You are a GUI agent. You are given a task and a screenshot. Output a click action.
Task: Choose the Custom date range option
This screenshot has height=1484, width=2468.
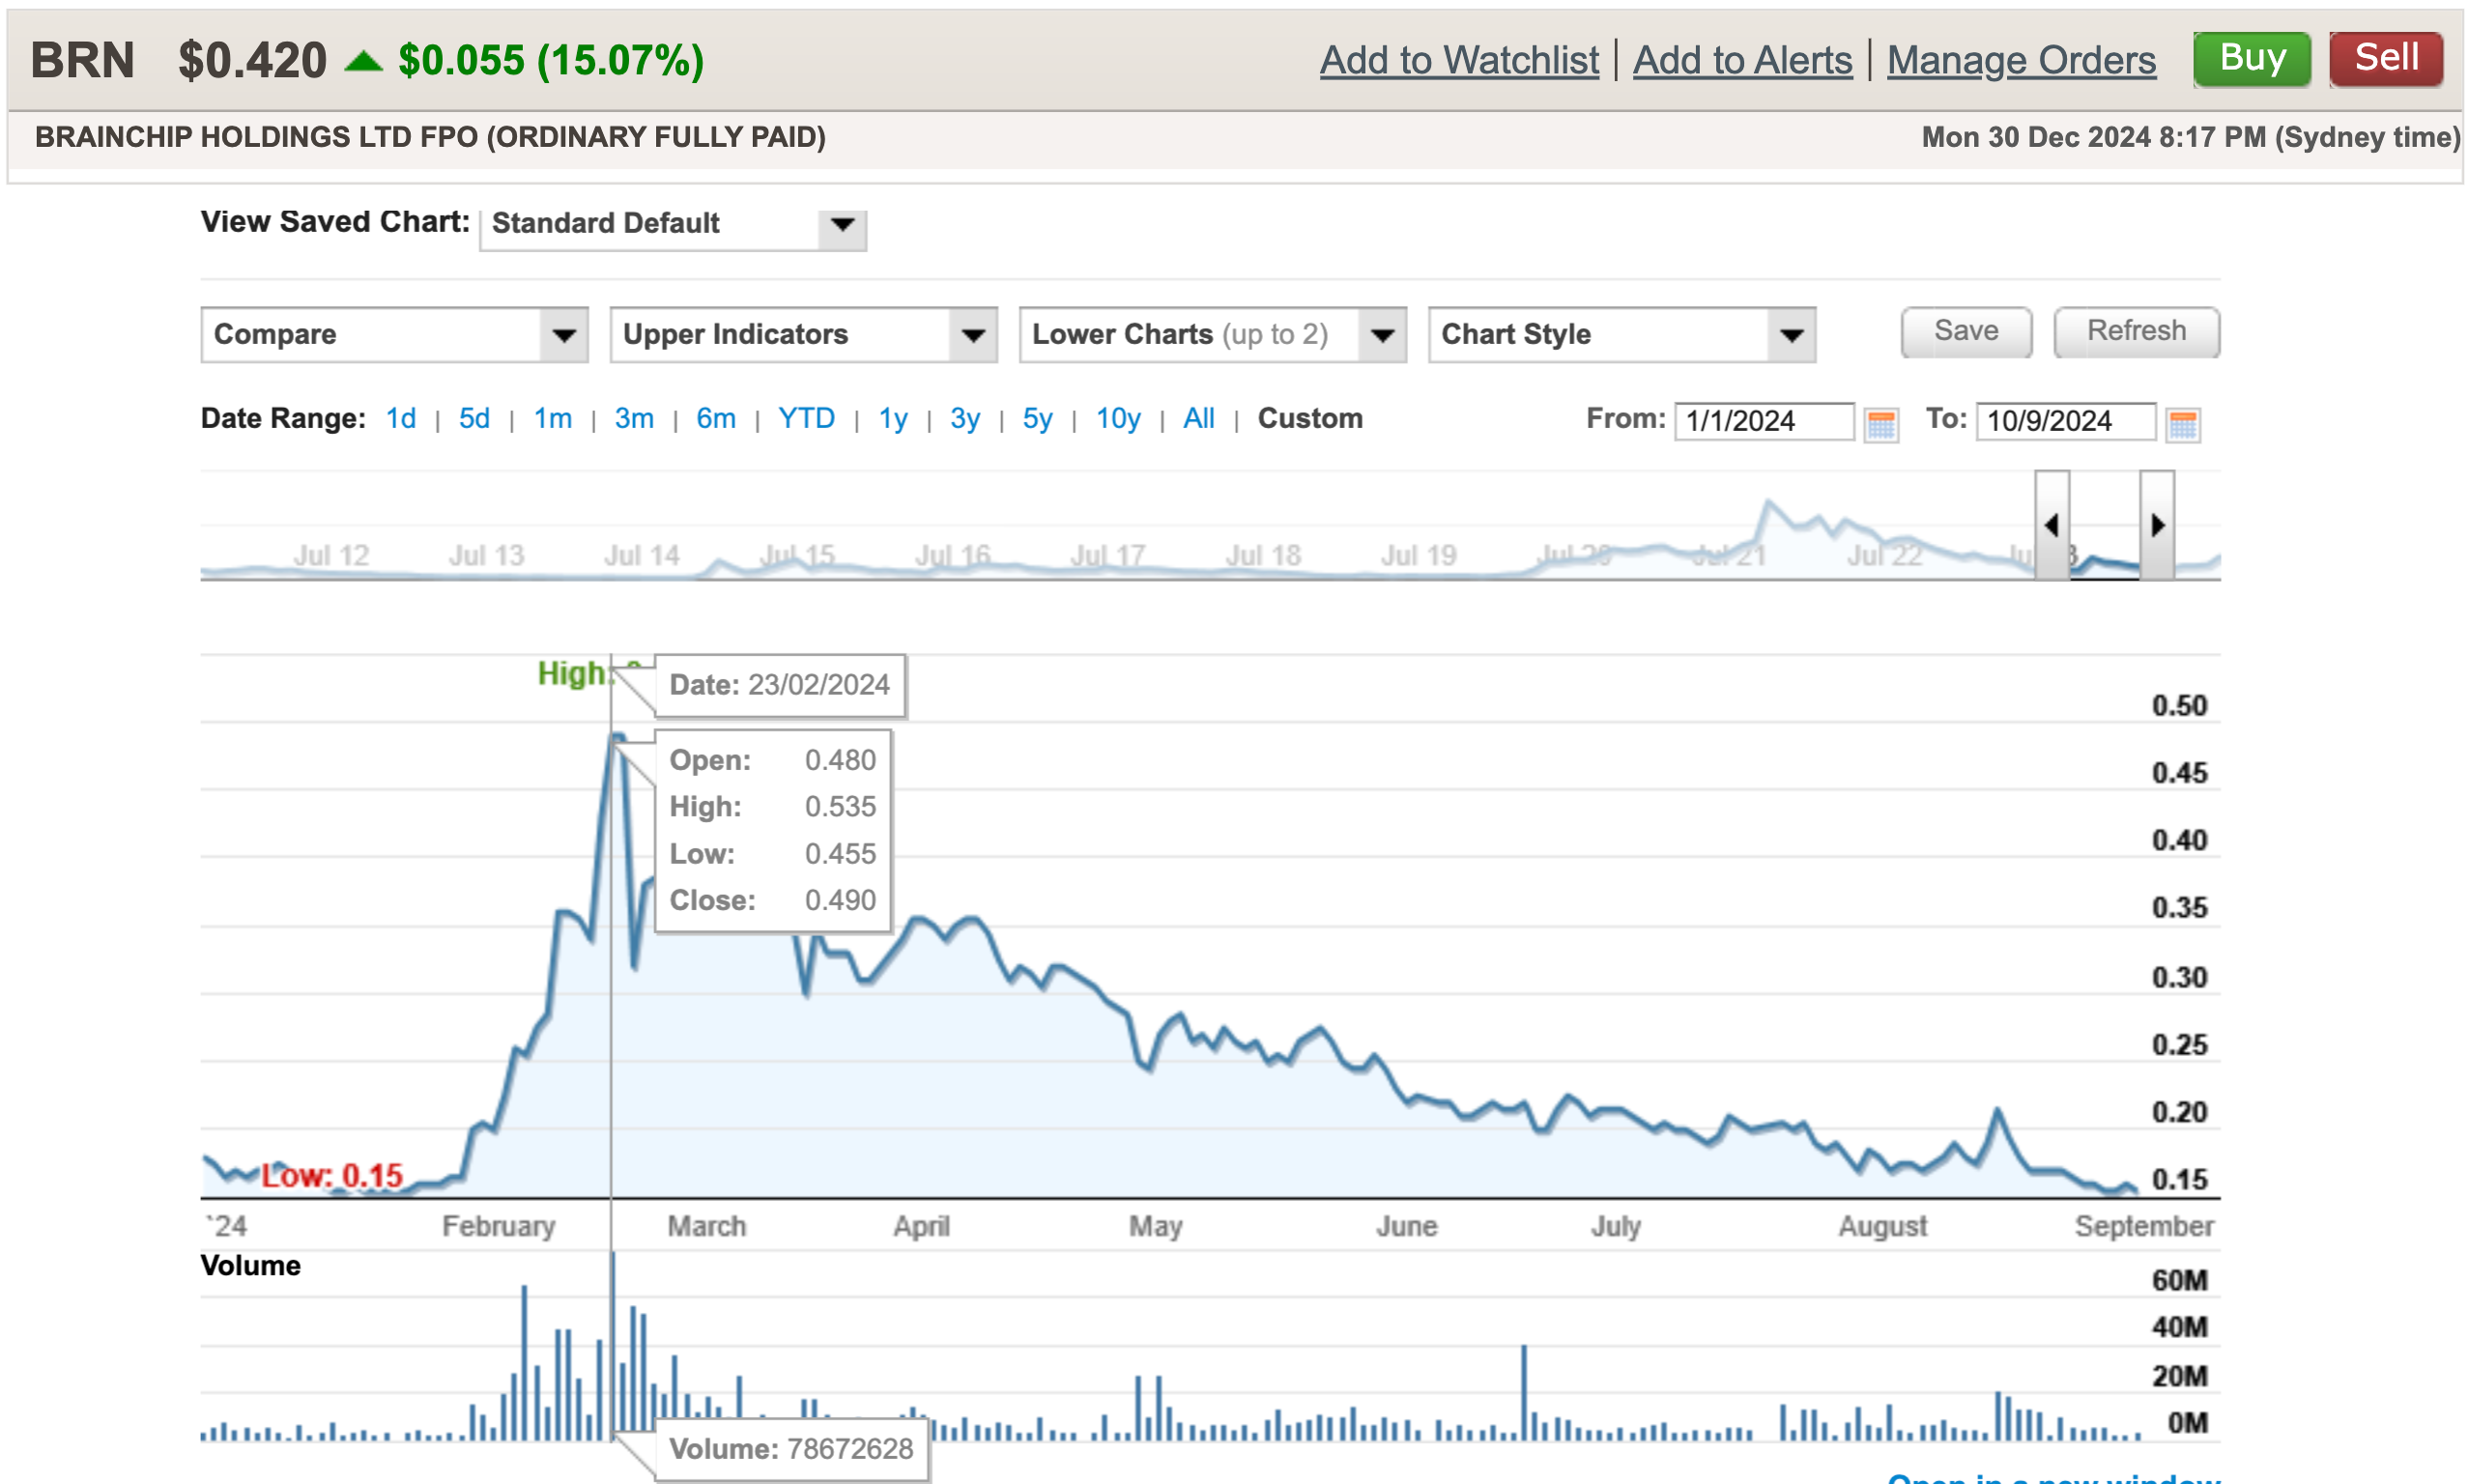pos(1309,418)
